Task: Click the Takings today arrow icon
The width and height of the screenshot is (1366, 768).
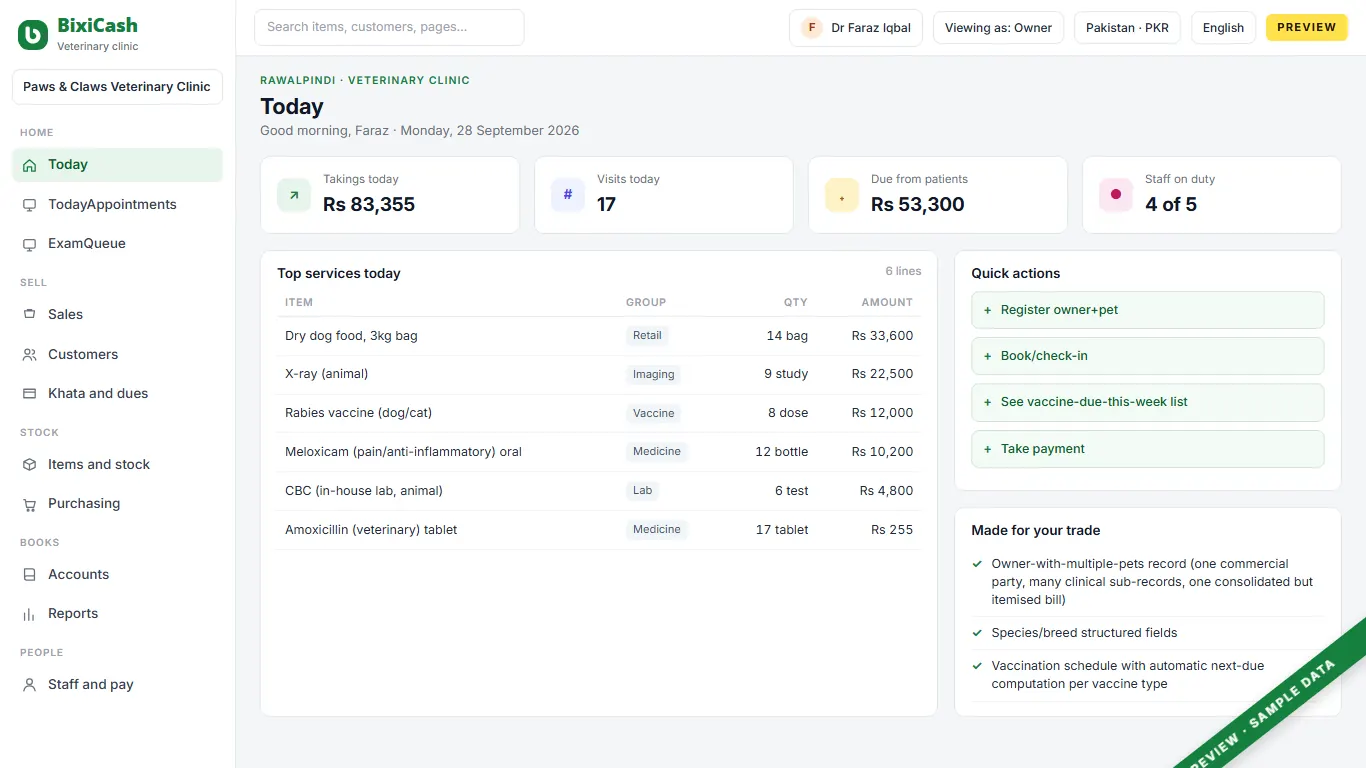Action: pyautogui.click(x=294, y=195)
